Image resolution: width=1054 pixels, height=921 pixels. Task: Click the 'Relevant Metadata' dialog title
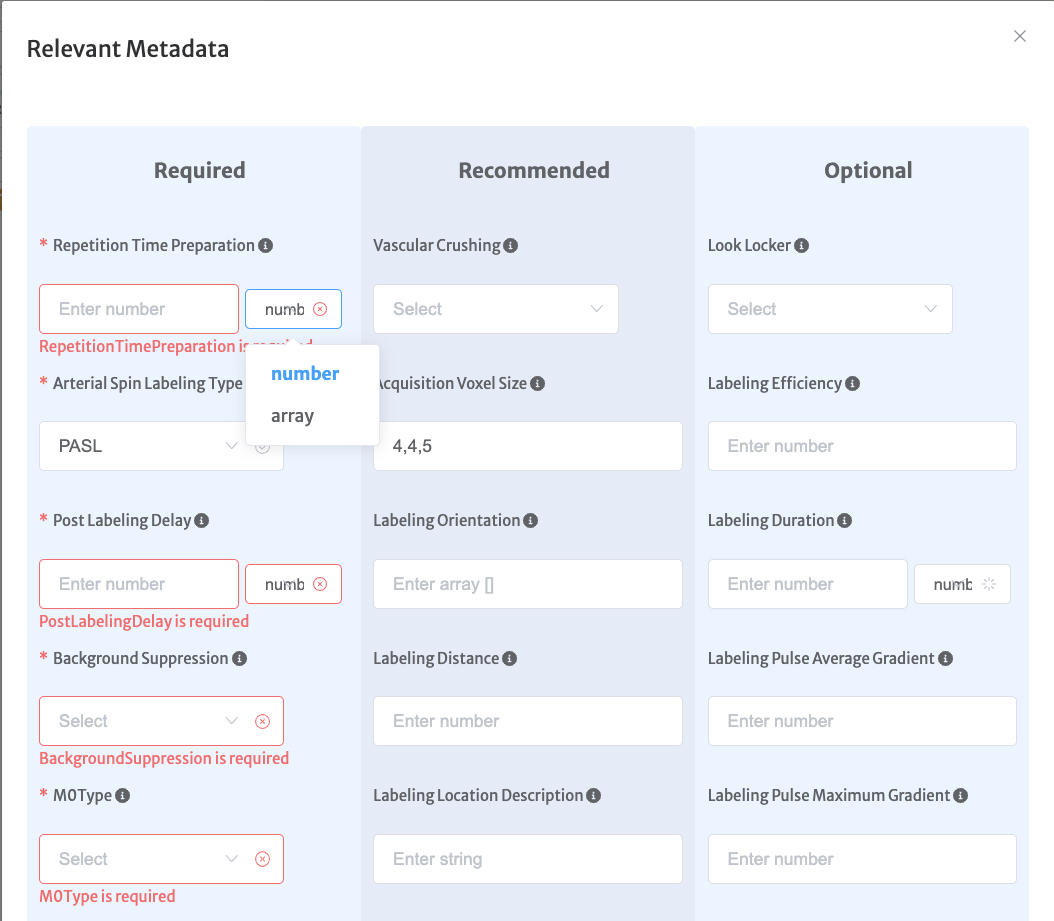click(128, 49)
